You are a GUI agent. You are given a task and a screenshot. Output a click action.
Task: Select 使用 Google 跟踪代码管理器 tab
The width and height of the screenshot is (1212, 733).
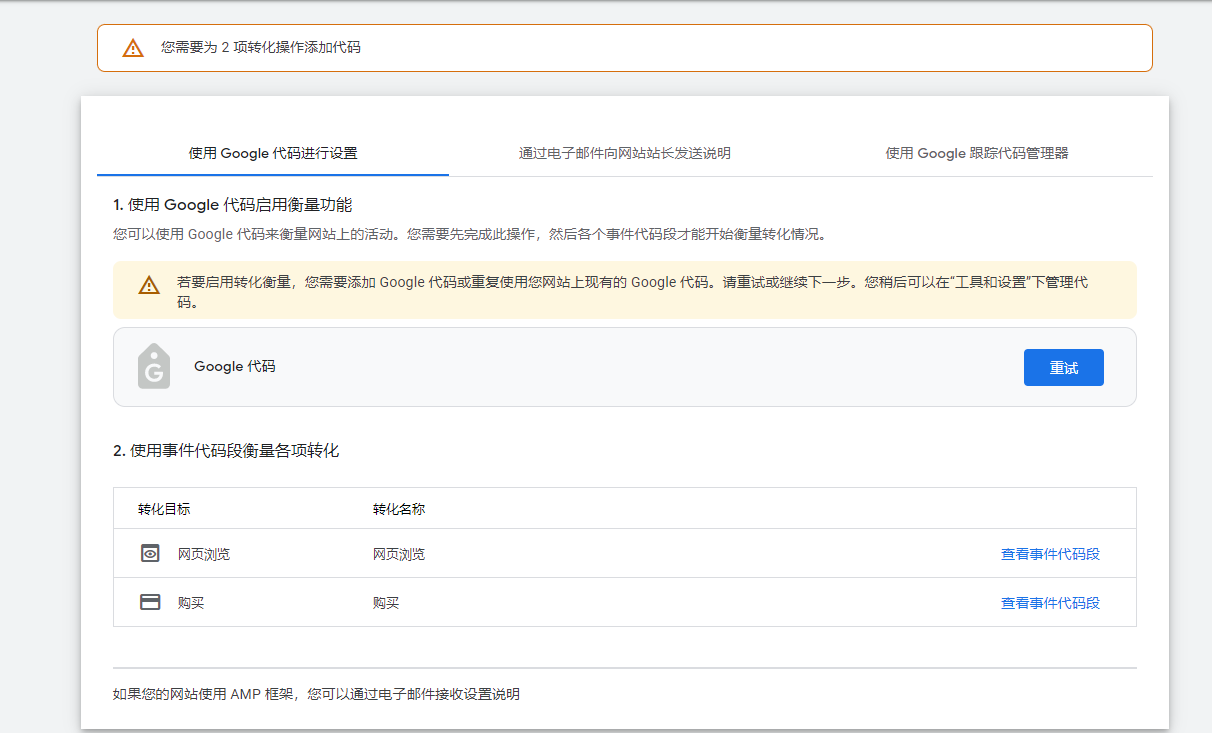coord(977,153)
